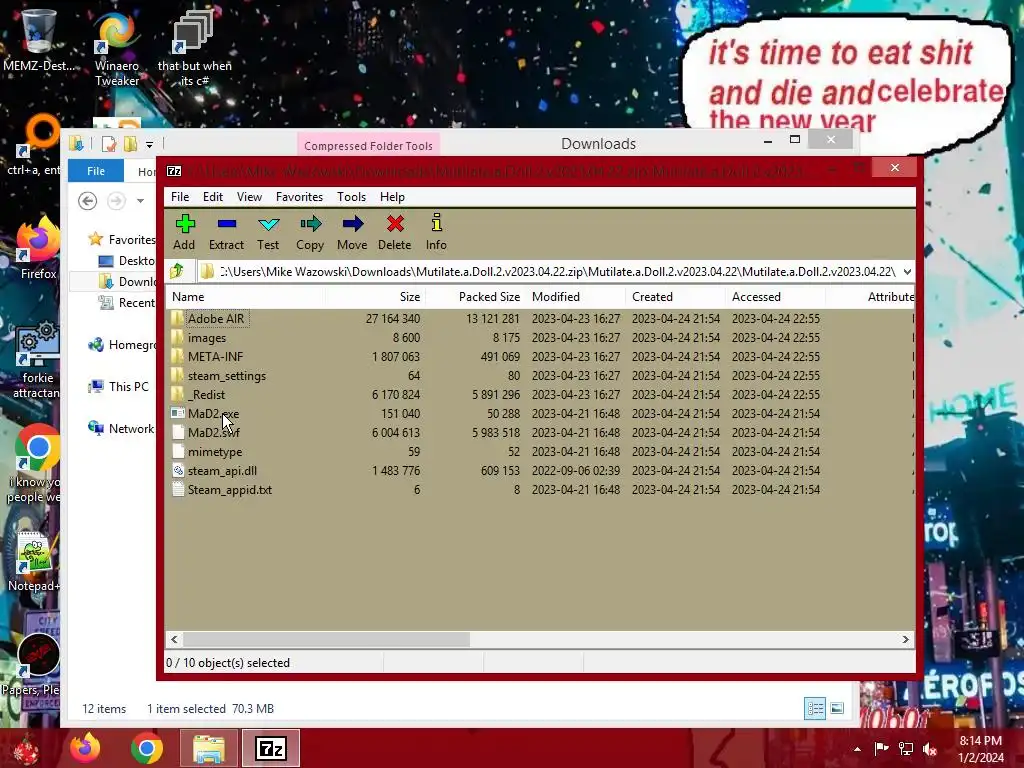Switch Explorer to details view icon
1024x768 pixels.
coord(814,709)
